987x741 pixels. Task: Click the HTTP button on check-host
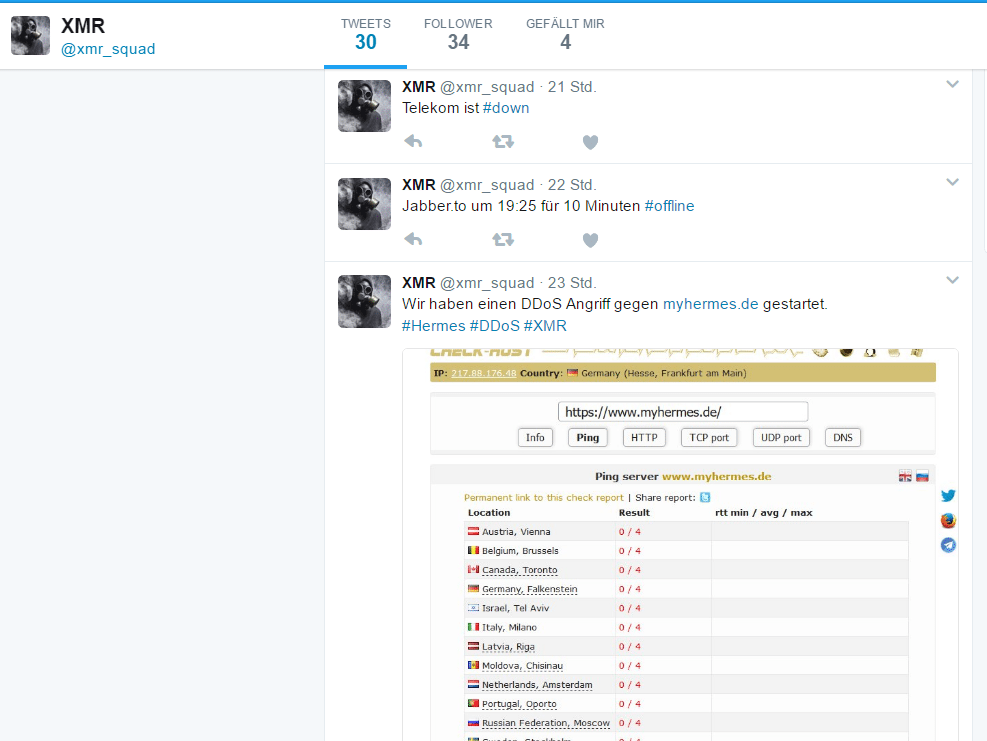[x=644, y=438]
